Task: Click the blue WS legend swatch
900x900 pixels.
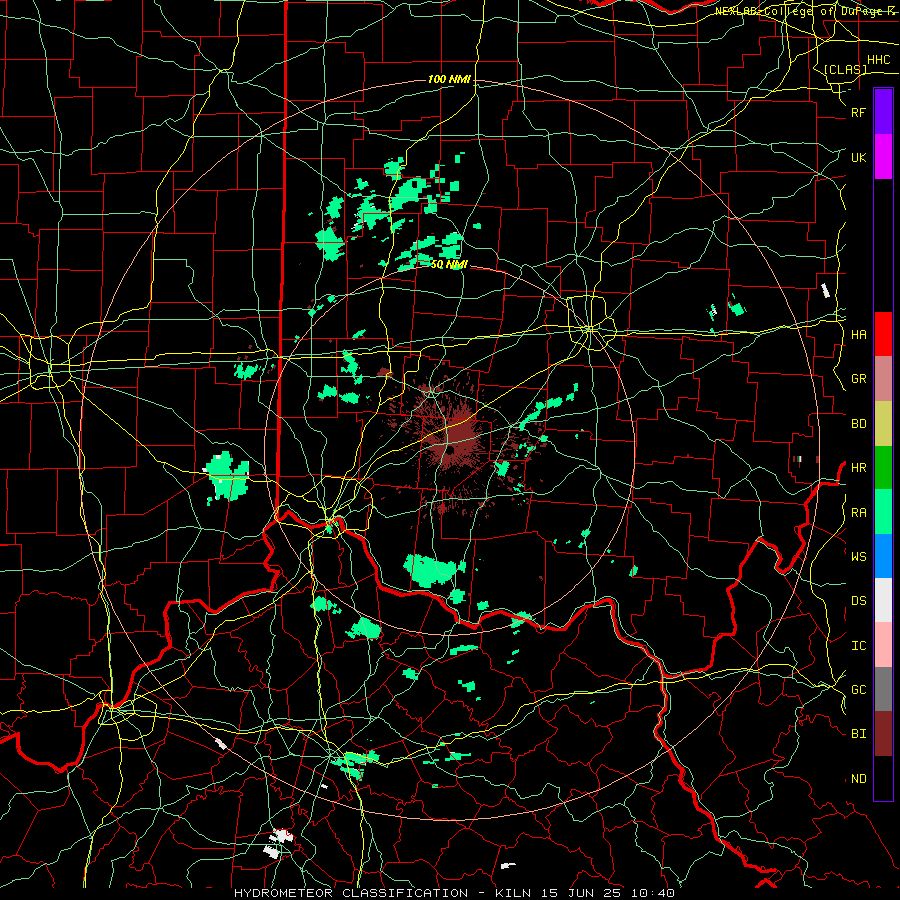Action: 883,556
